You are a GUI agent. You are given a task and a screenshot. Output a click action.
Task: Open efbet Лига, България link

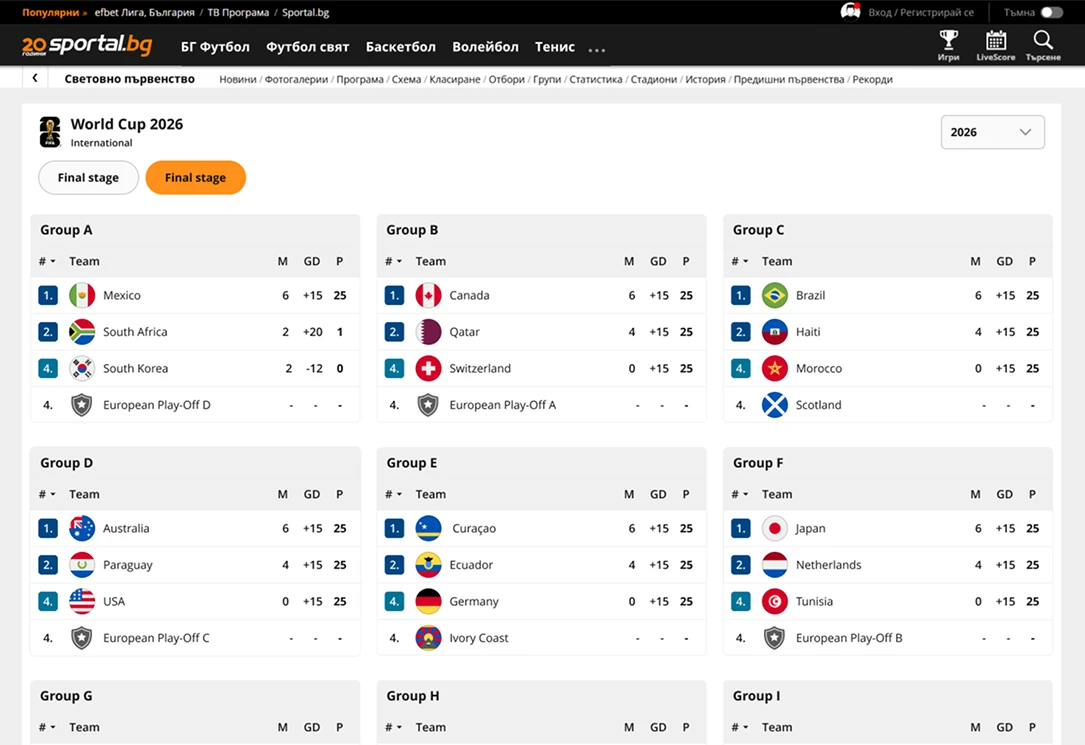(x=145, y=12)
